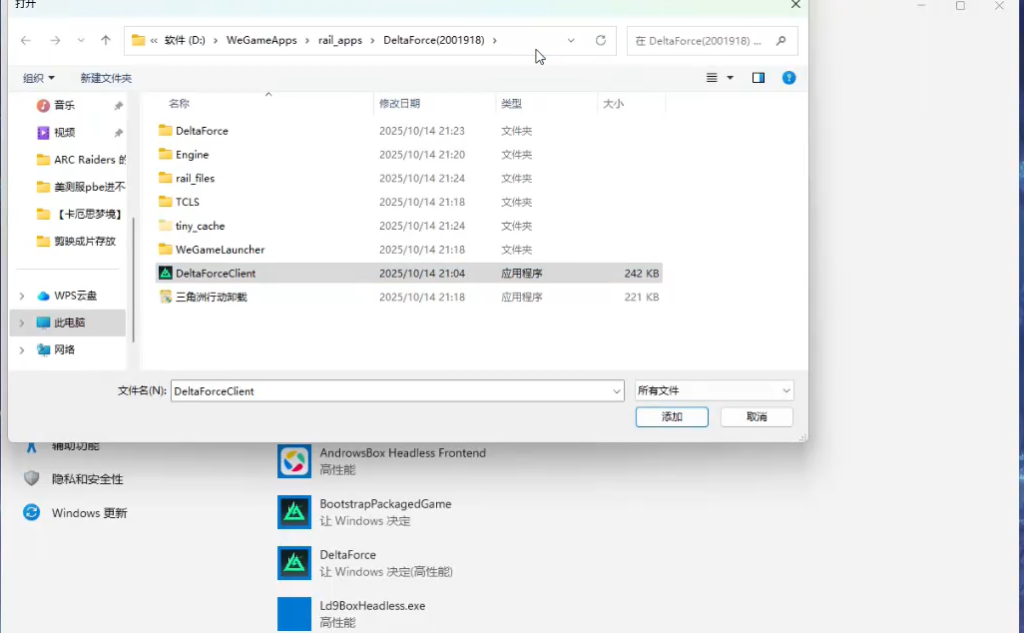Screen dimensions: 1024x633
Task: Expand the 网络 tree node
Action: 22,350
